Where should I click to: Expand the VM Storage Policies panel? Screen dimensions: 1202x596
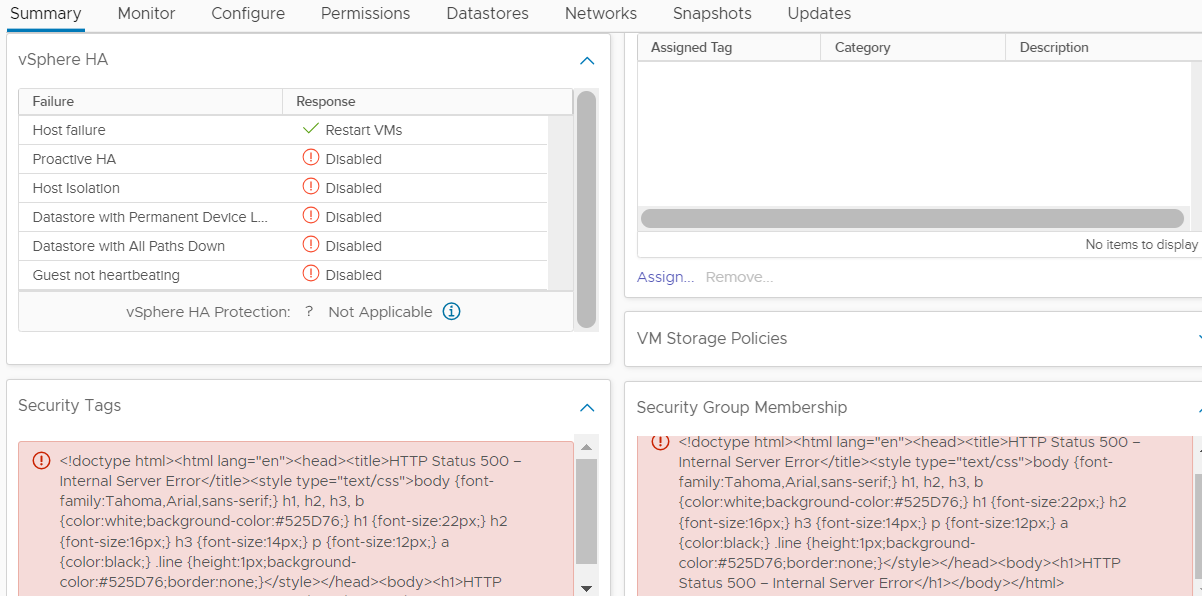click(1198, 339)
